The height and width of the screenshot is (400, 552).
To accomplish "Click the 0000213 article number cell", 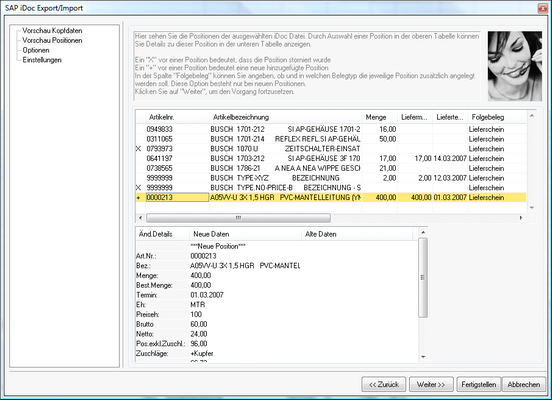I will point(177,198).
